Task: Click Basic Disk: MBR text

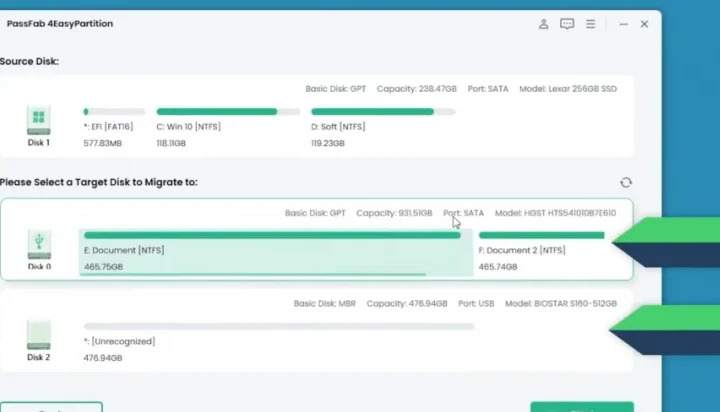Action: coord(325,304)
